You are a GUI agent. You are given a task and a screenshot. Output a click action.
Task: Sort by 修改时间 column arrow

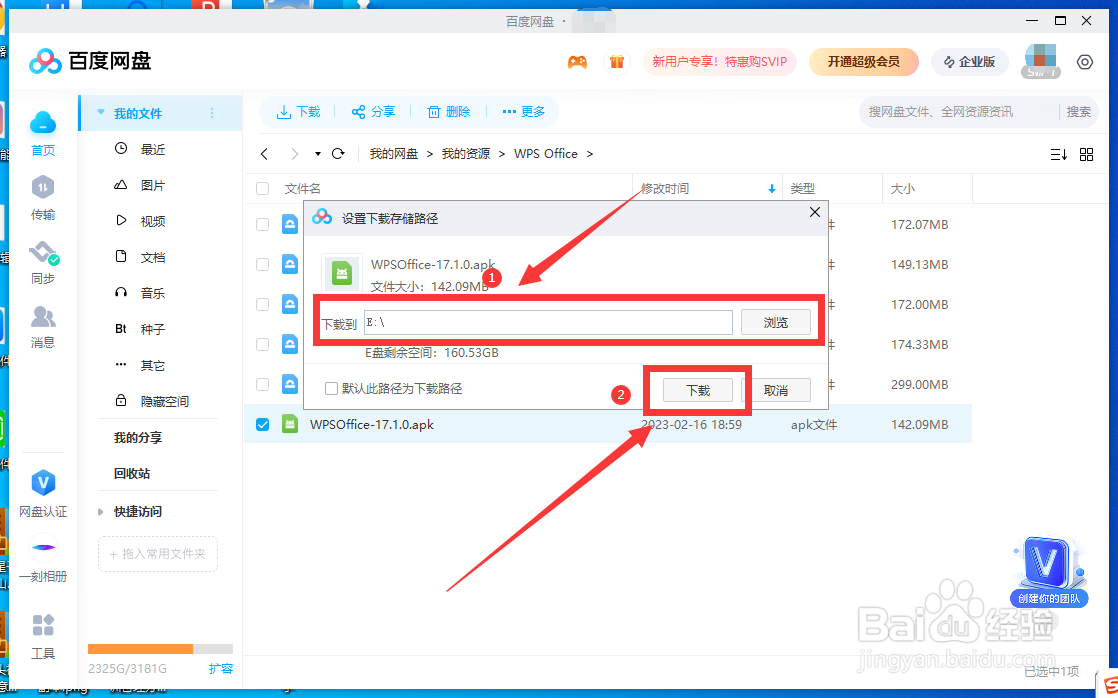click(771, 189)
